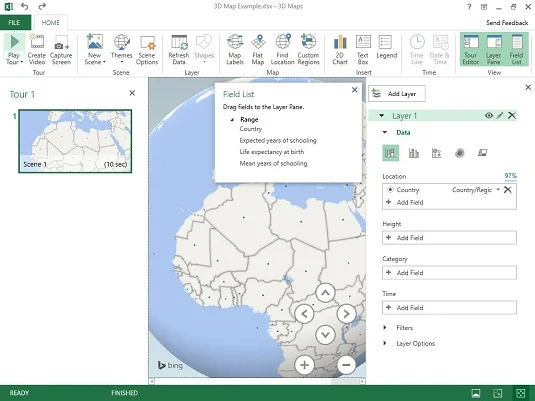Screen dimensions: 535x401
Task: Switch to Flat Map view
Action: point(258,49)
